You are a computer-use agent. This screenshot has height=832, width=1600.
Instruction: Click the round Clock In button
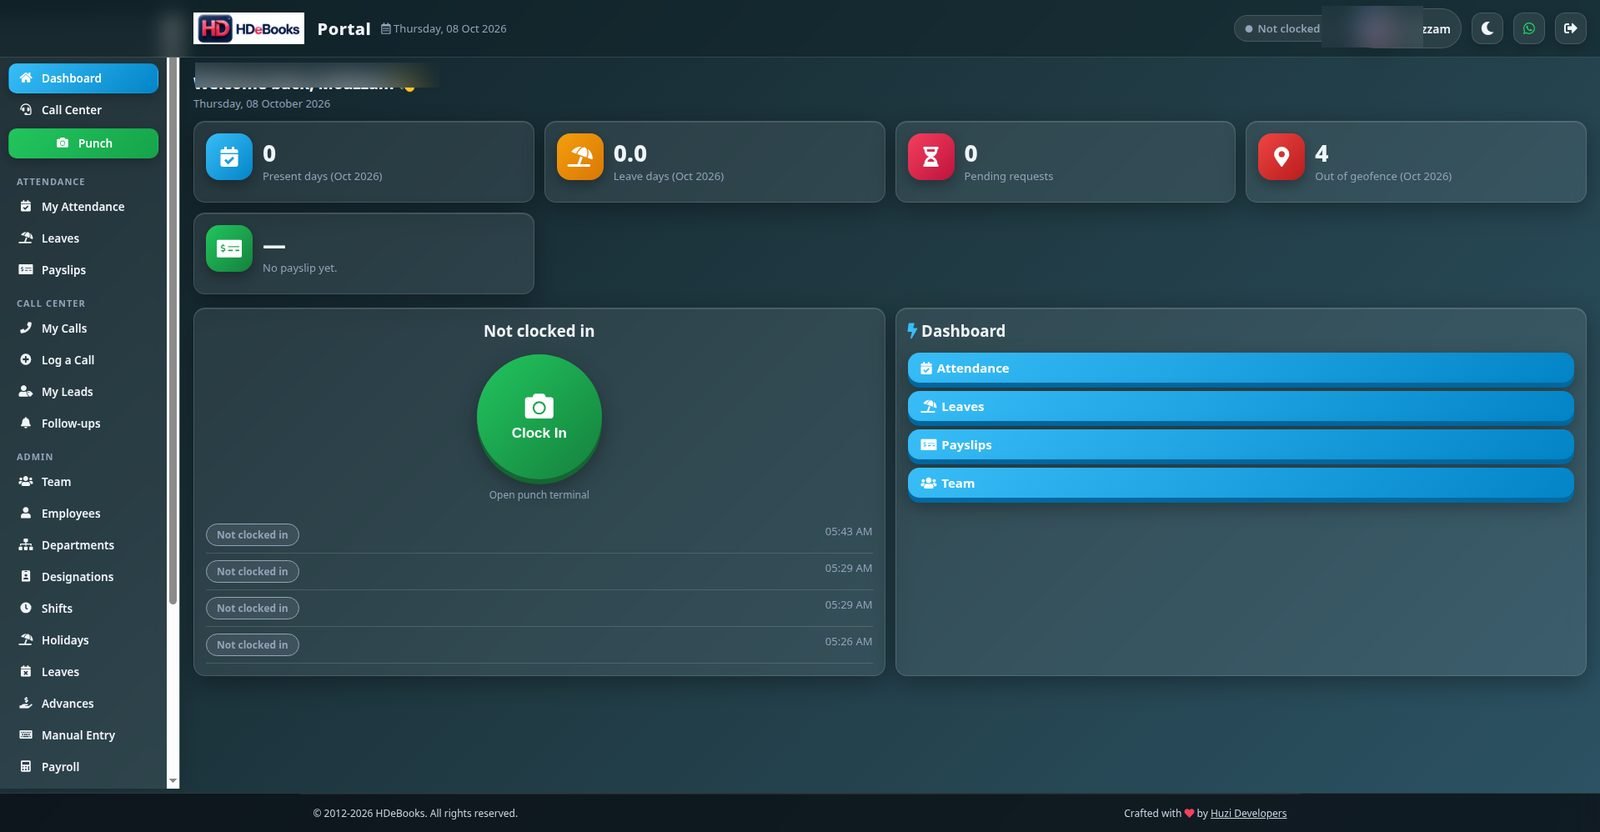pyautogui.click(x=539, y=418)
